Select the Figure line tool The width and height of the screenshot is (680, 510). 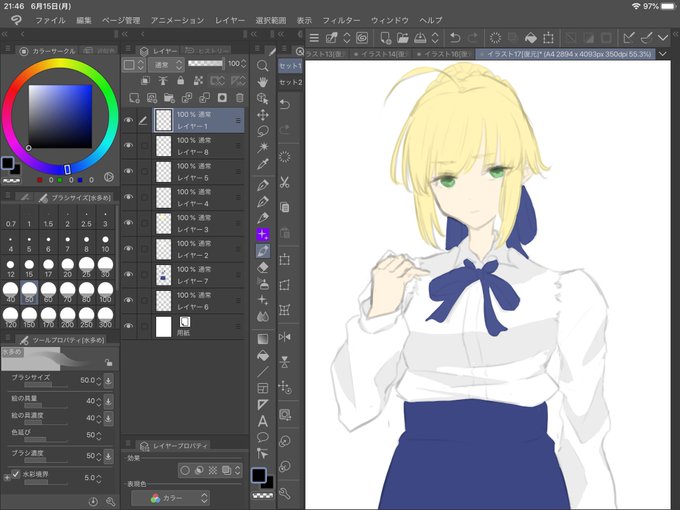pos(262,372)
